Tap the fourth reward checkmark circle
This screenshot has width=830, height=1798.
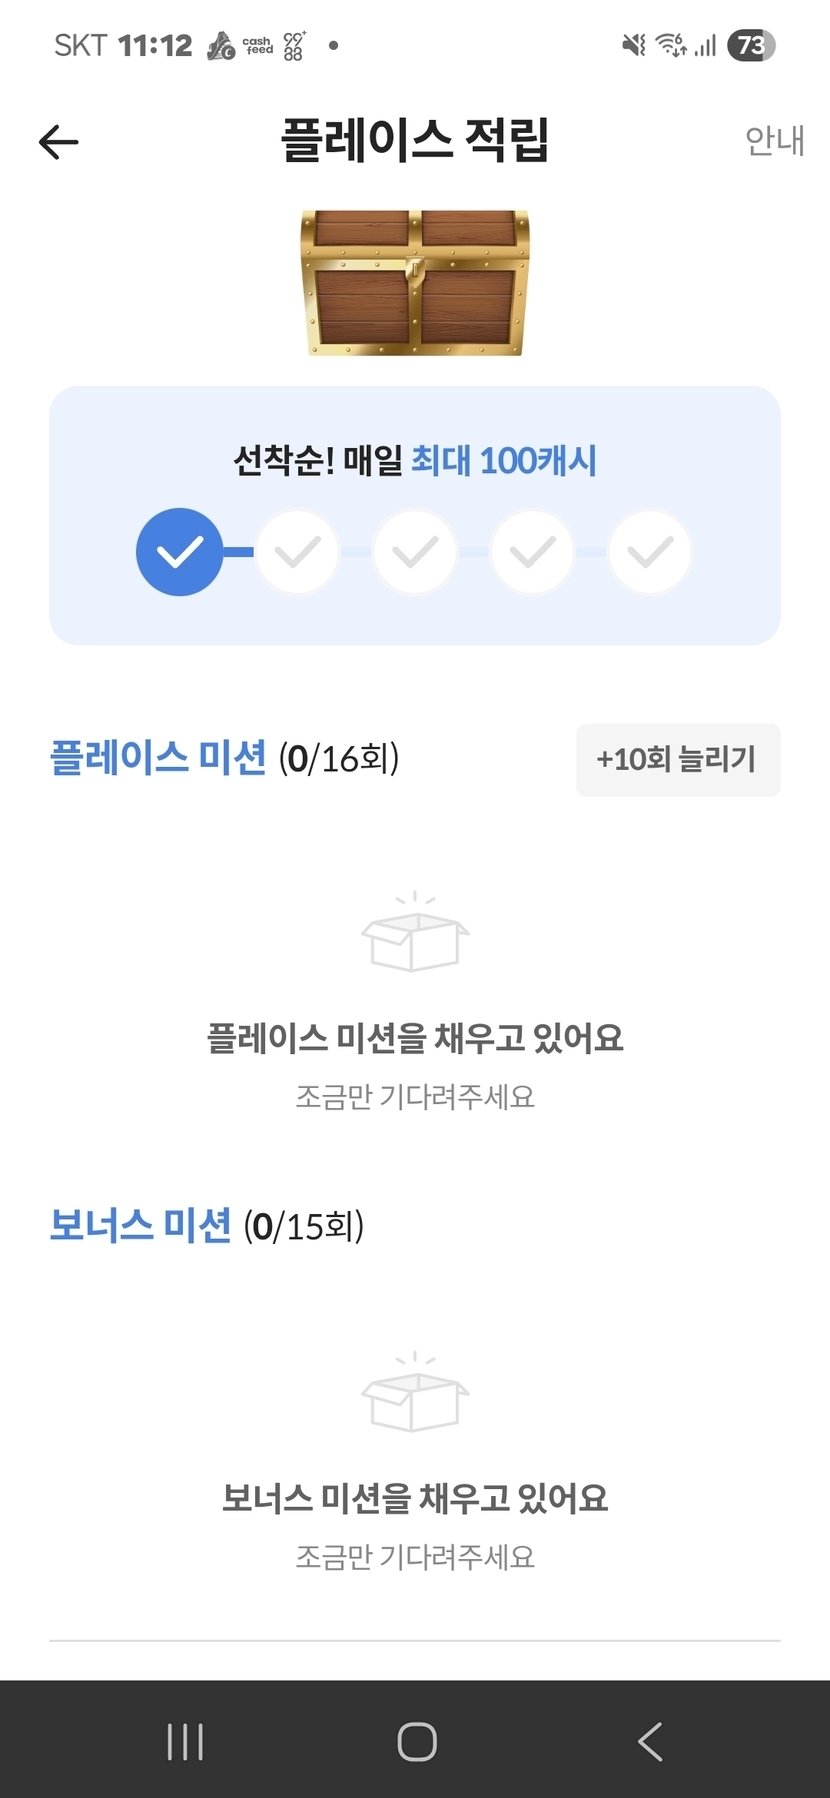pyautogui.click(x=532, y=551)
